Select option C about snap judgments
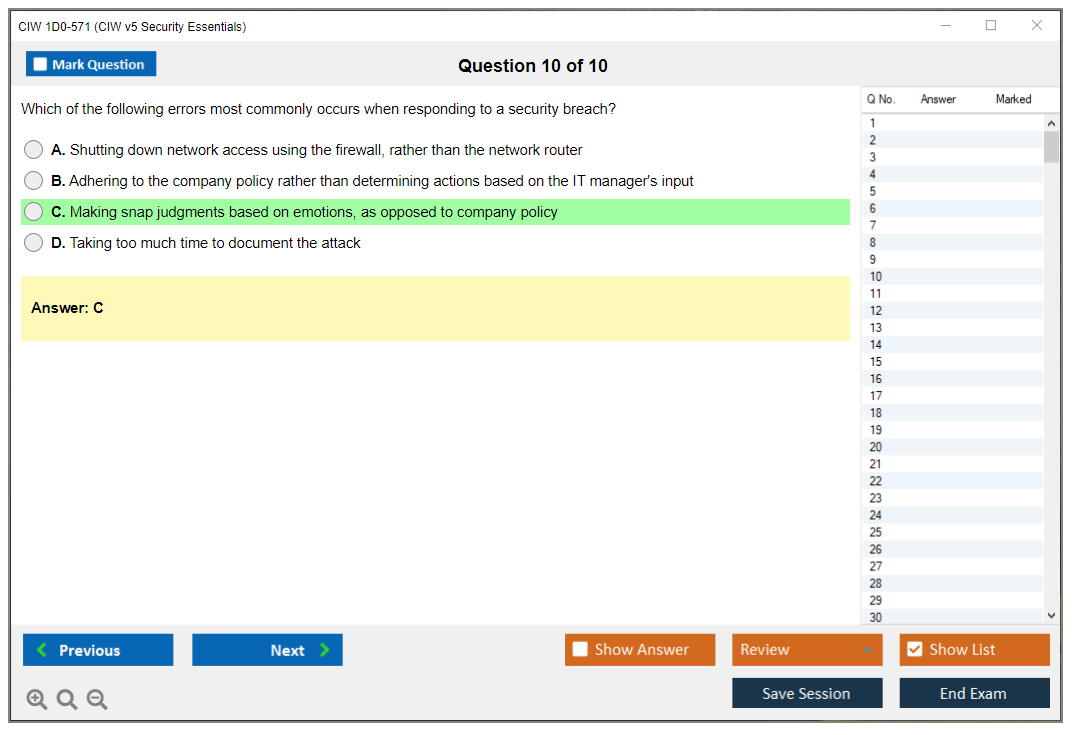The height and width of the screenshot is (735, 1075). click(x=34, y=212)
